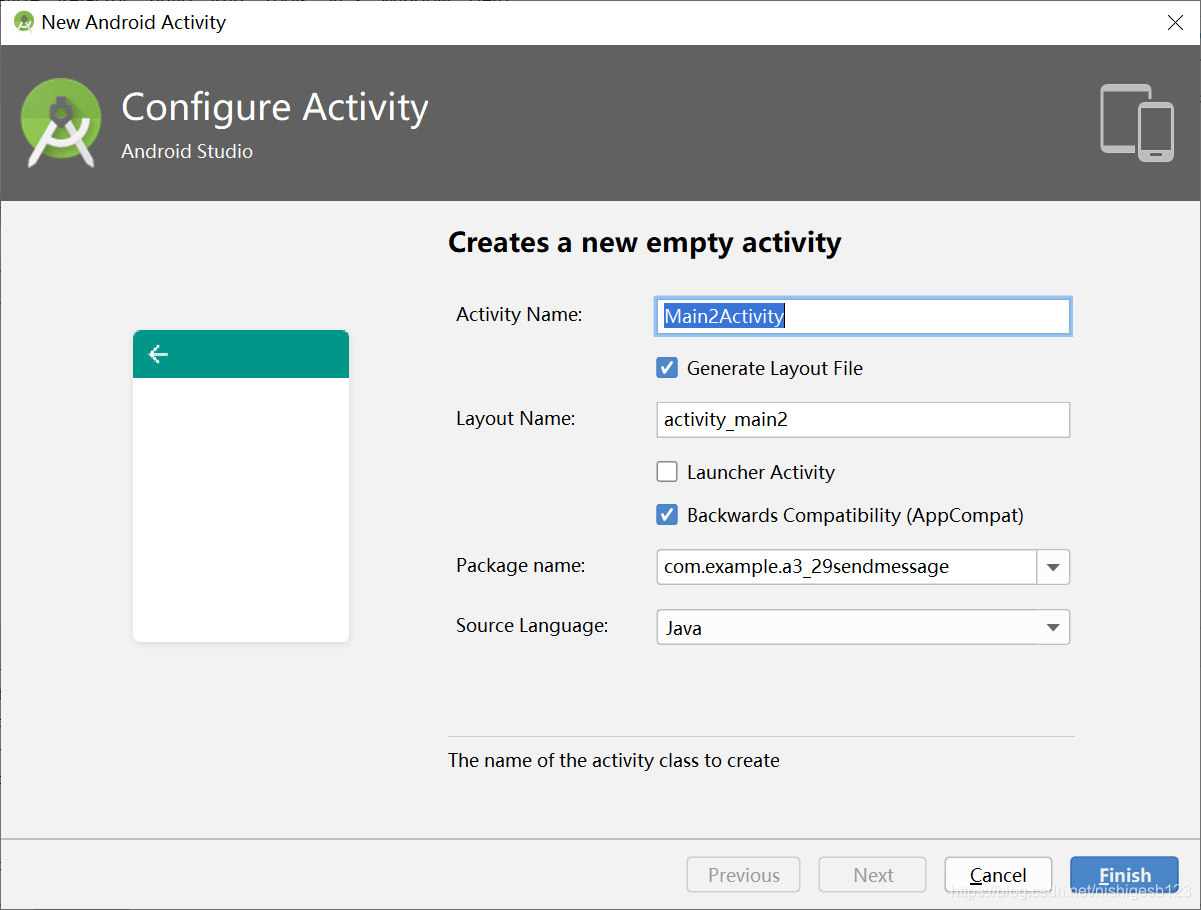Click the back arrow in the activity preview
The image size is (1201, 910).
(158, 354)
